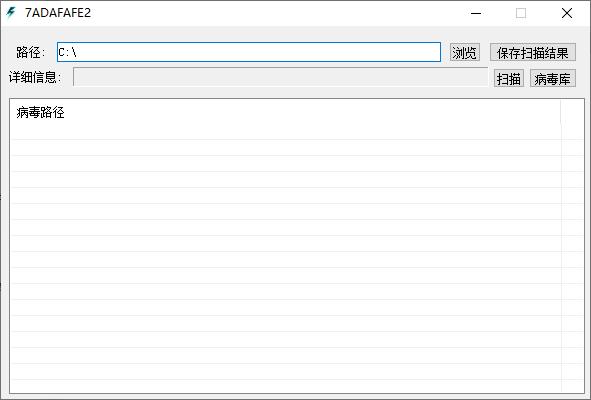The height and width of the screenshot is (400, 591).
Task: Focus the 路径 input showing C:\
Action: 249,52
